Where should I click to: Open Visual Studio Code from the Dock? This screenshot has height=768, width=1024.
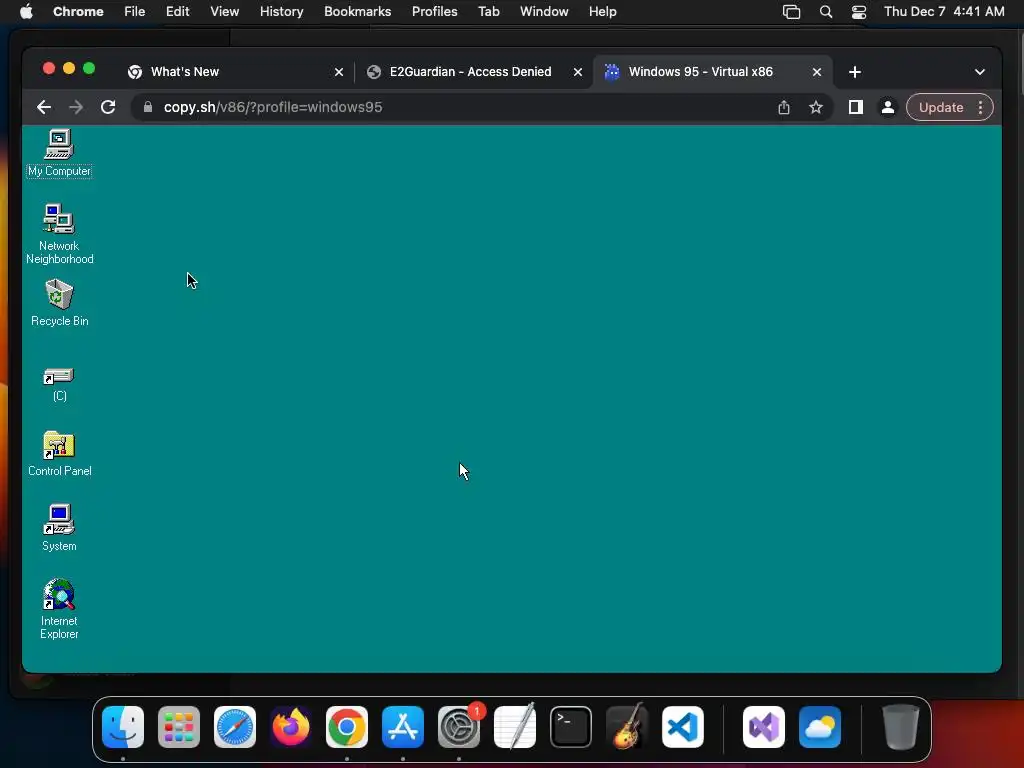683,727
